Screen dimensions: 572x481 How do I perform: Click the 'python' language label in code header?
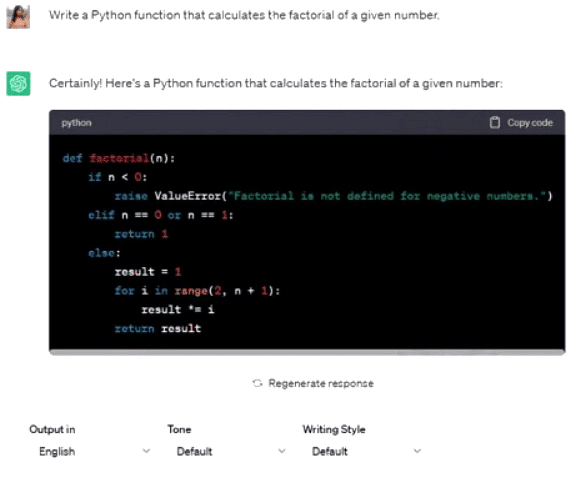tap(76, 123)
